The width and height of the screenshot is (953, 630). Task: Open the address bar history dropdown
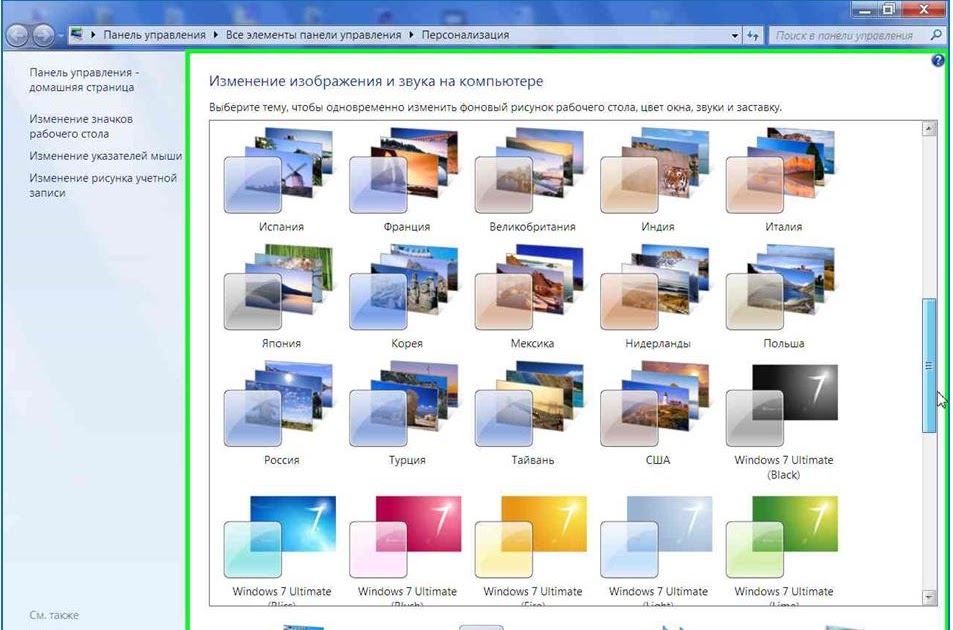click(x=735, y=35)
